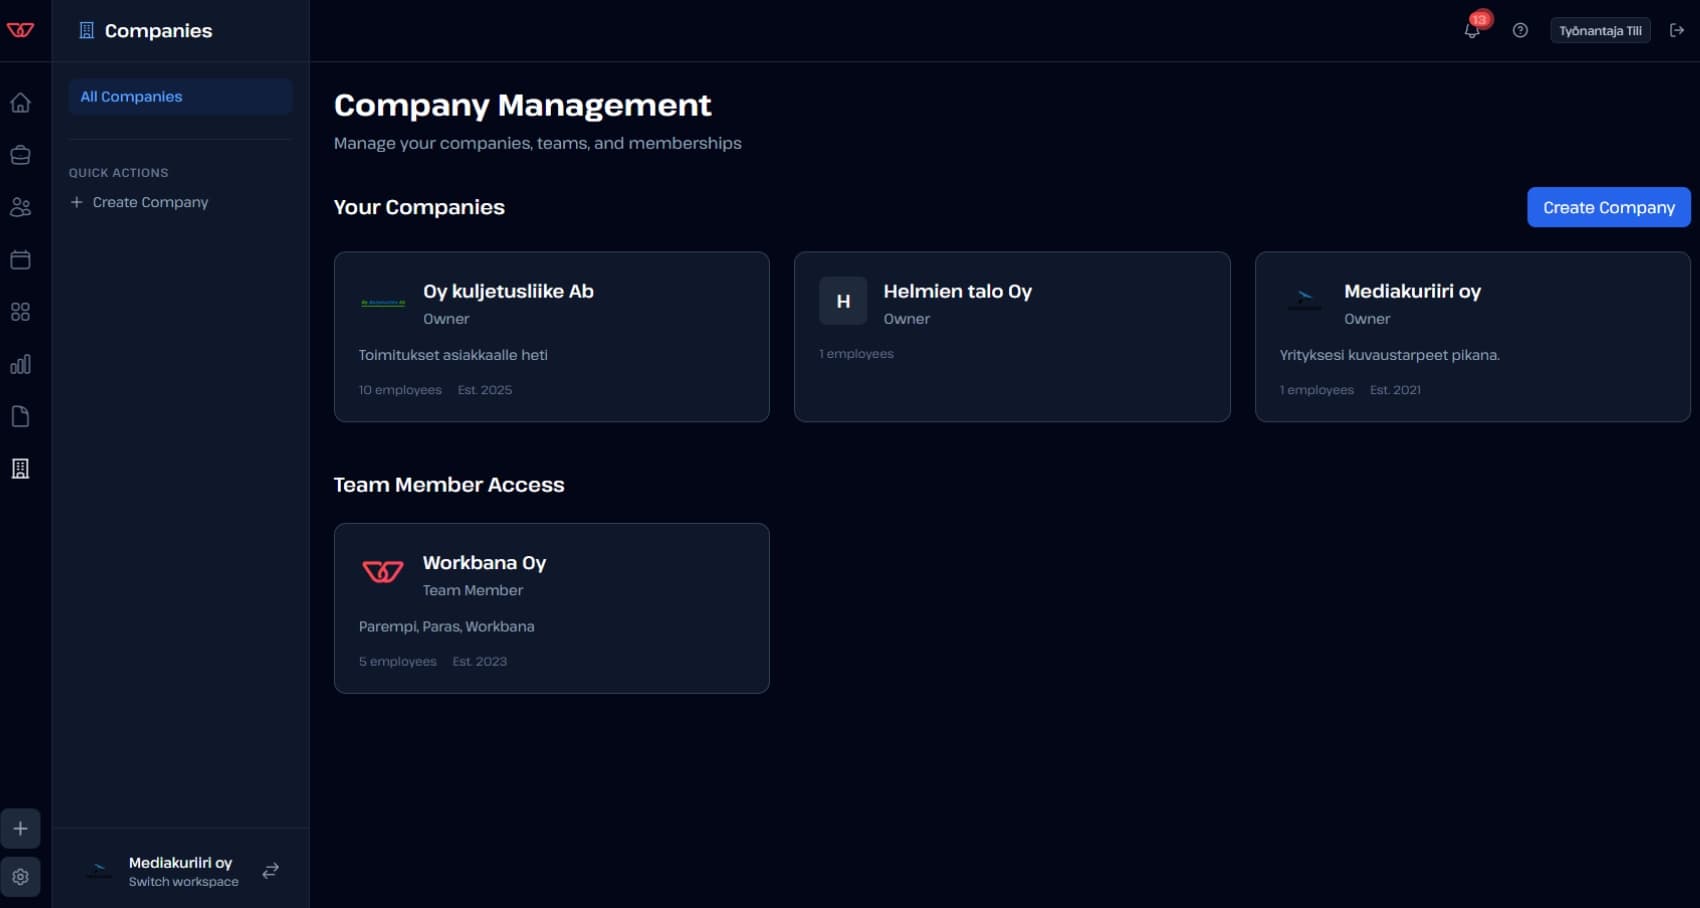This screenshot has height=908, width=1700.
Task: Open the Workbana Oy team card
Action: (551, 608)
